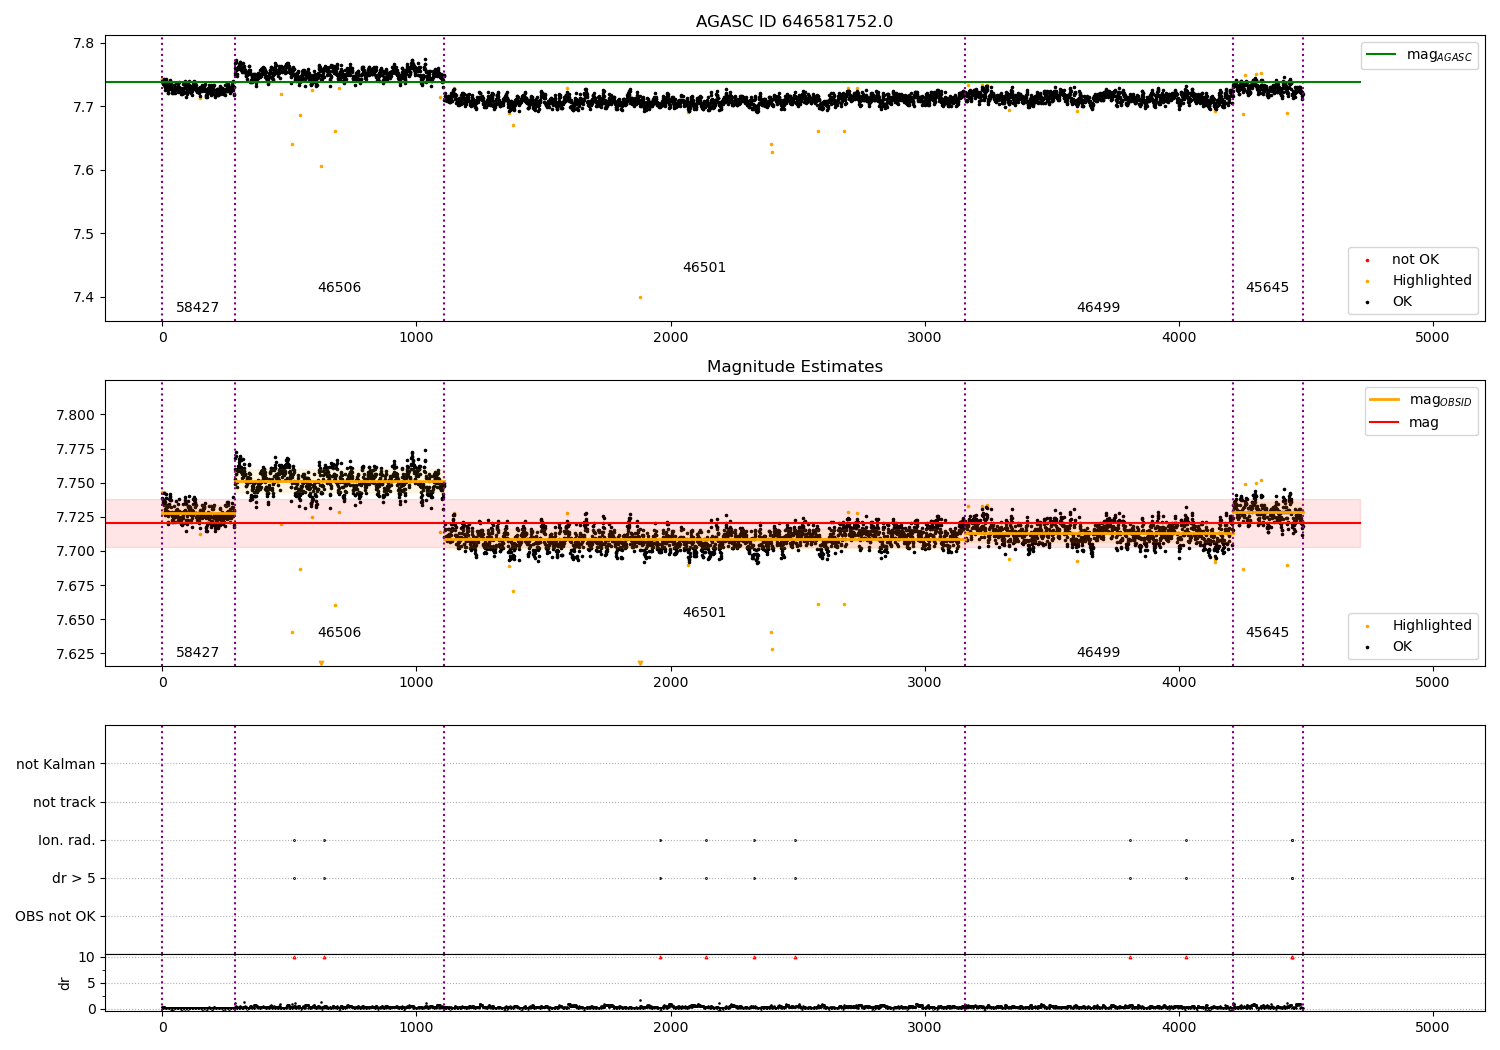Click obsid label 46506 in top panel
Screen dimensions: 1500x1050
[339, 288]
